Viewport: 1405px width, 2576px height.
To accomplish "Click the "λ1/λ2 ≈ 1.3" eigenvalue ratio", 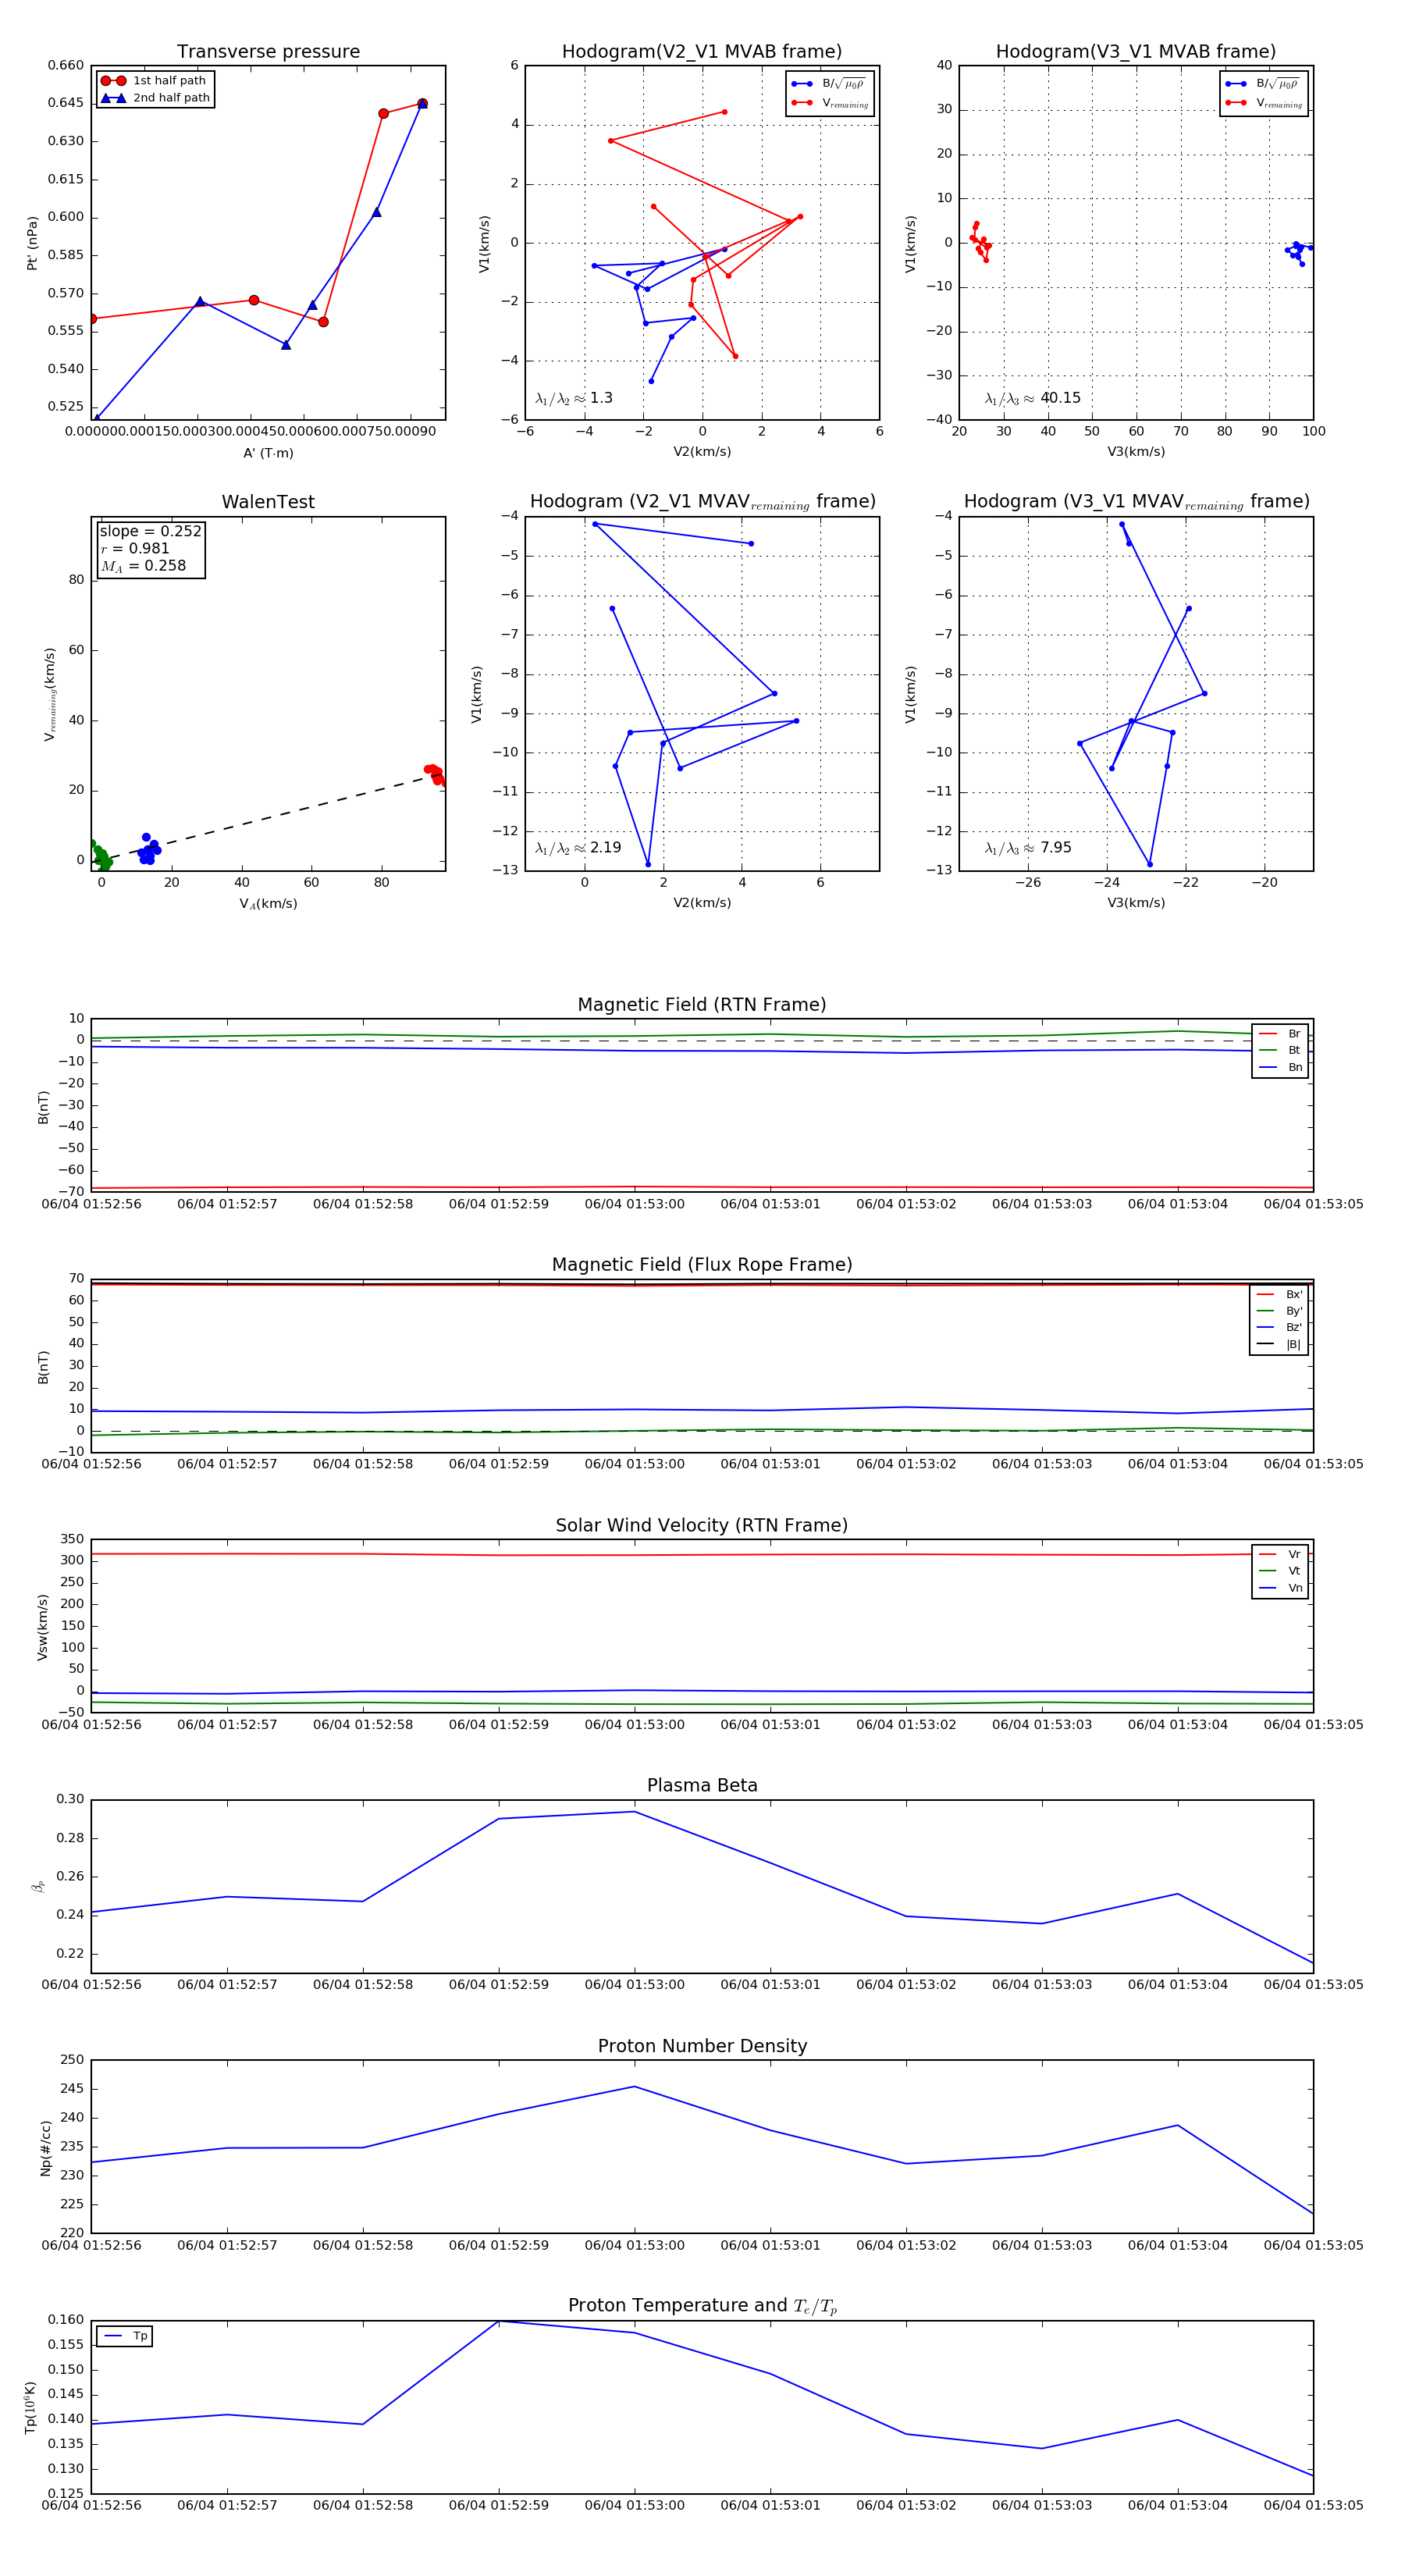I will pos(574,398).
